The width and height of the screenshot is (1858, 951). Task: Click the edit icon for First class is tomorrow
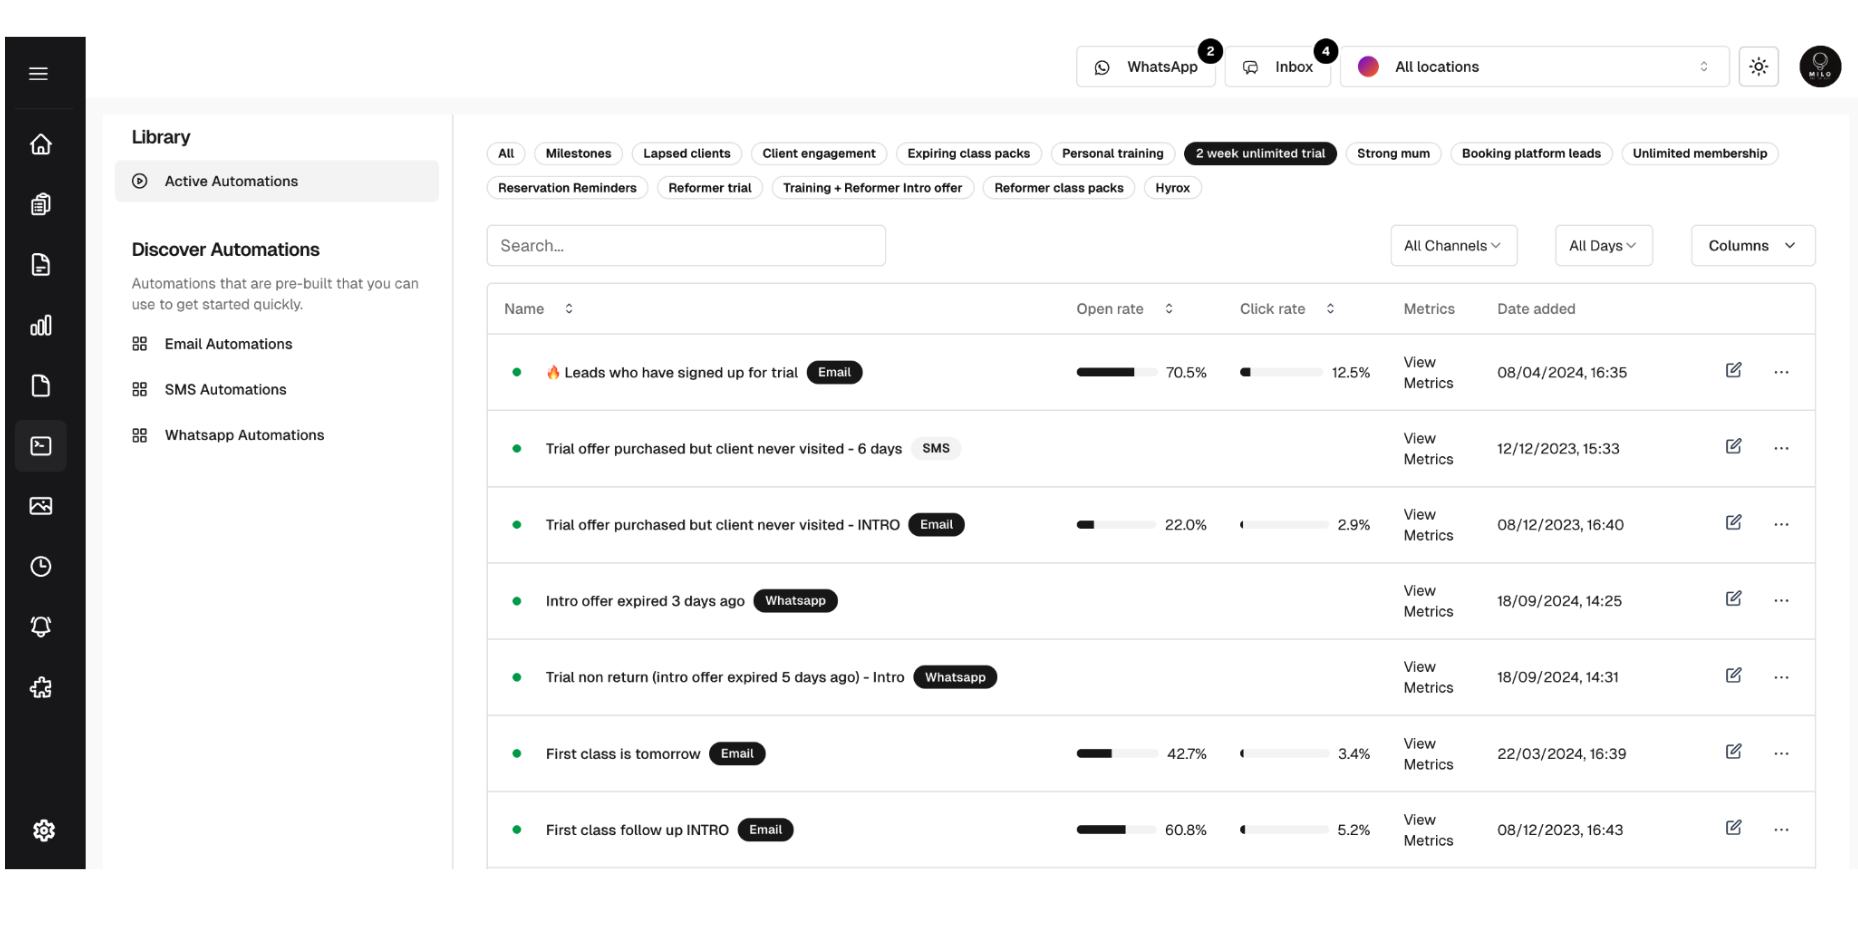(1733, 752)
